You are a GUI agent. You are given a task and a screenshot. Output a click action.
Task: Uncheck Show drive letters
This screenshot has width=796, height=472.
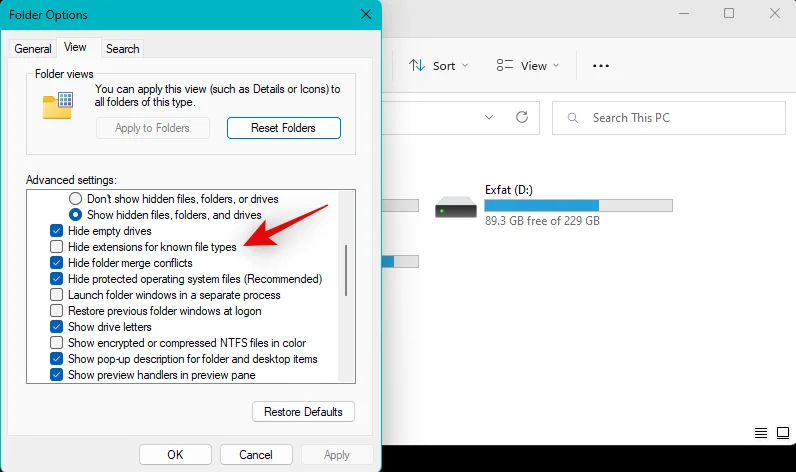point(56,327)
